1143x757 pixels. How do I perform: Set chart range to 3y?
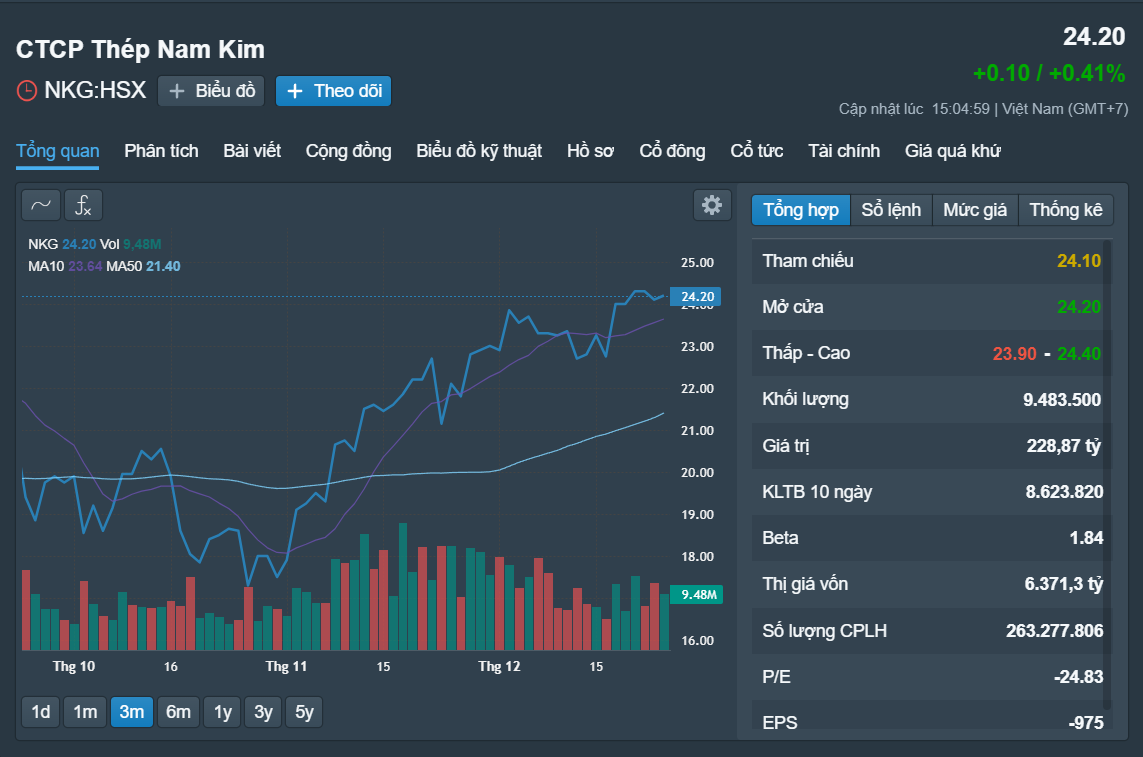(x=263, y=712)
